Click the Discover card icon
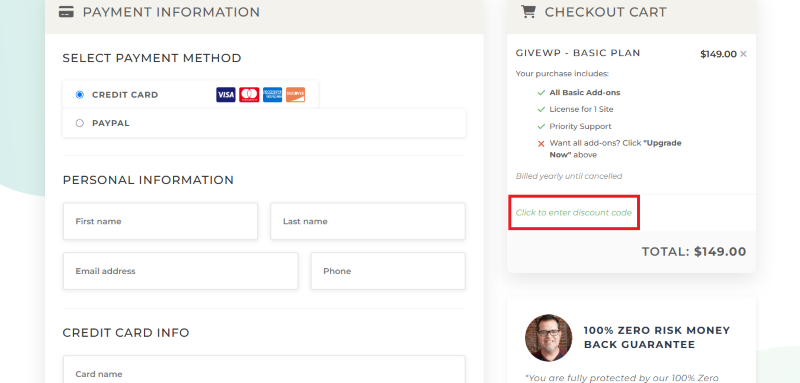This screenshot has height=383, width=800. (295, 95)
